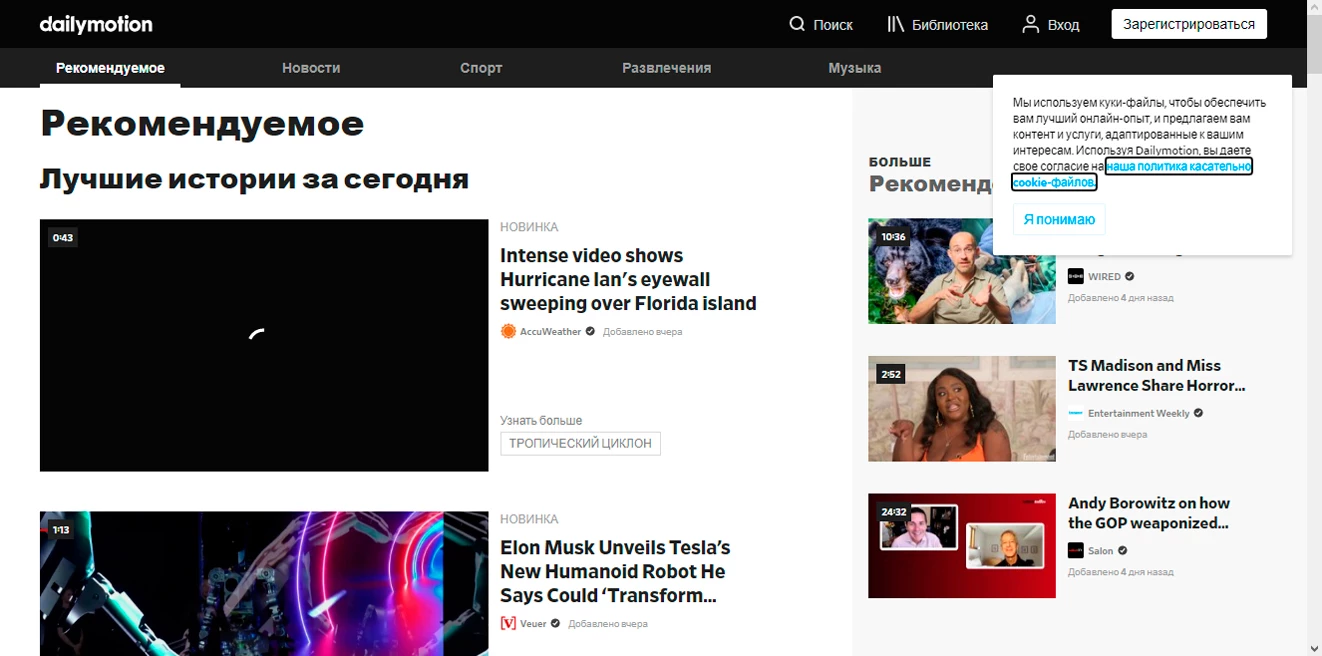Open the Поиск search link

833,25
